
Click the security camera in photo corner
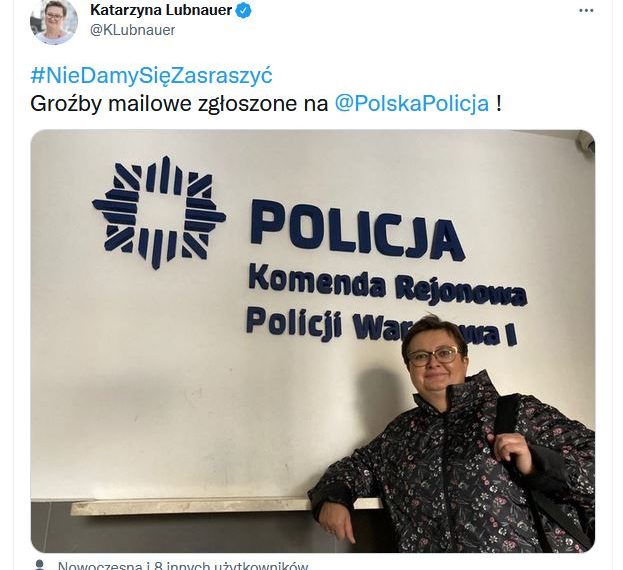click(x=585, y=141)
